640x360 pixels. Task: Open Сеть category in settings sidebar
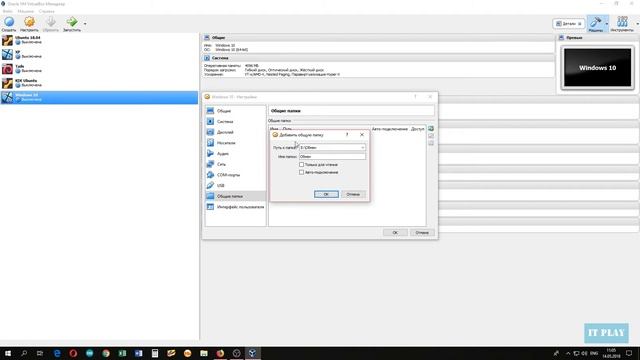point(236,164)
